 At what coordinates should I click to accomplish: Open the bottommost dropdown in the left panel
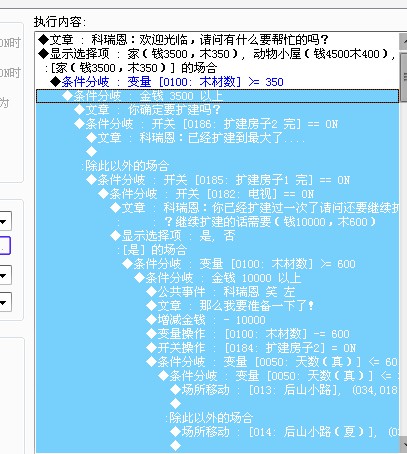(x=5, y=302)
